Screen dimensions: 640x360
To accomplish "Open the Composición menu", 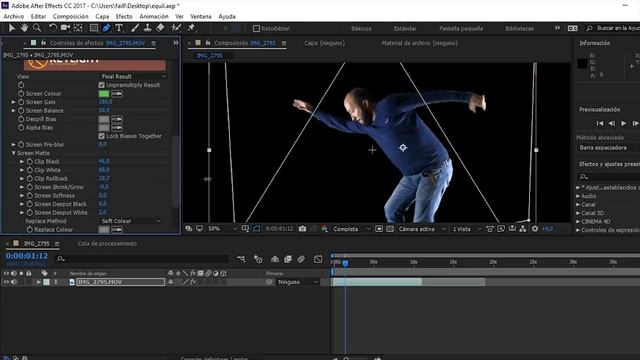I will pos(71,16).
